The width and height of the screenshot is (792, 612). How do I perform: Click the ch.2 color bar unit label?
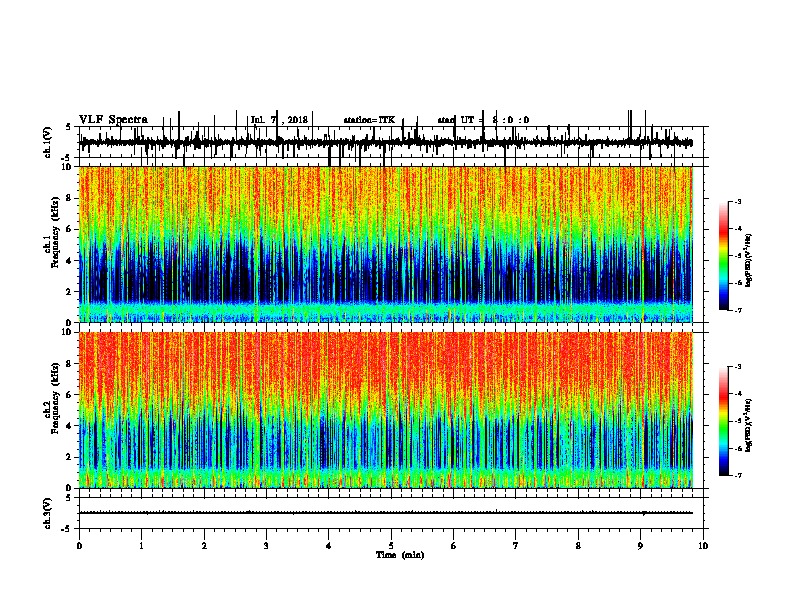pyautogui.click(x=749, y=425)
